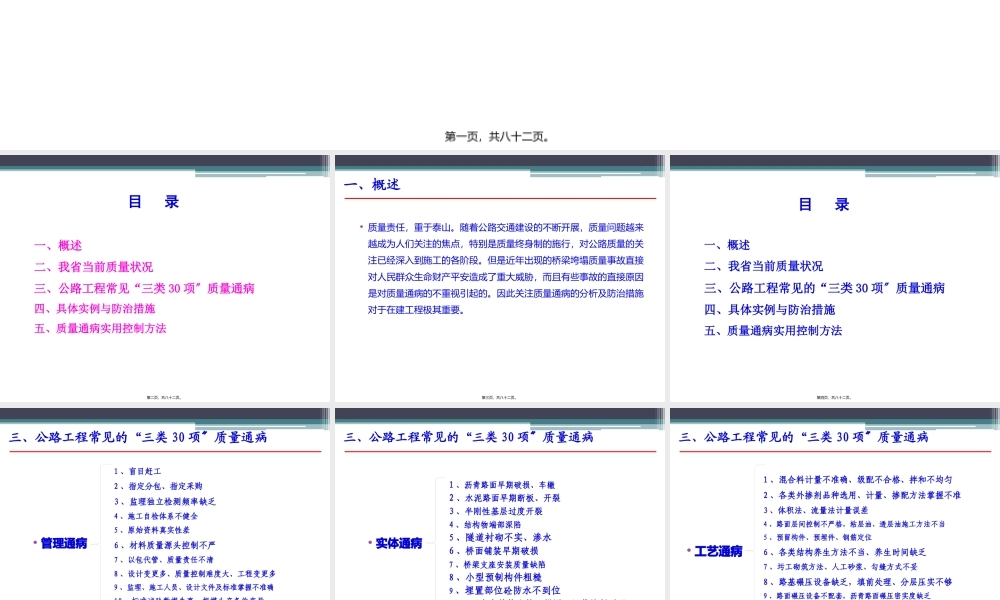Open the 一、概述 paragraph slide thumbnail

click(500, 278)
